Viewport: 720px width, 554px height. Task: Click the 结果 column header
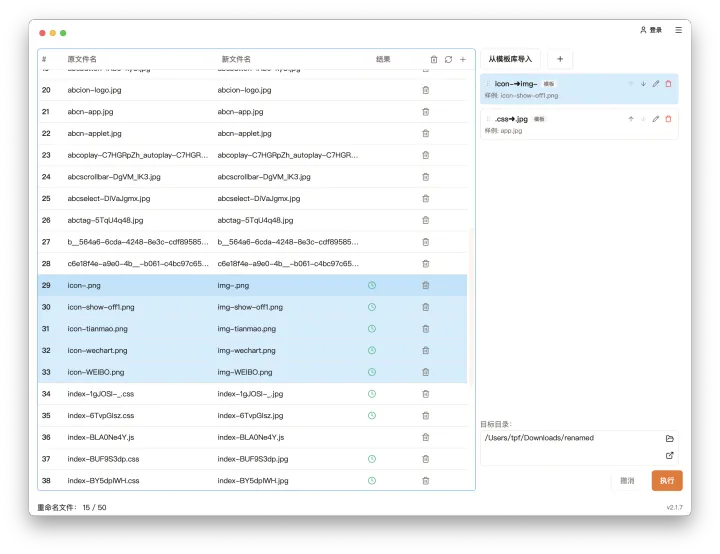point(383,59)
